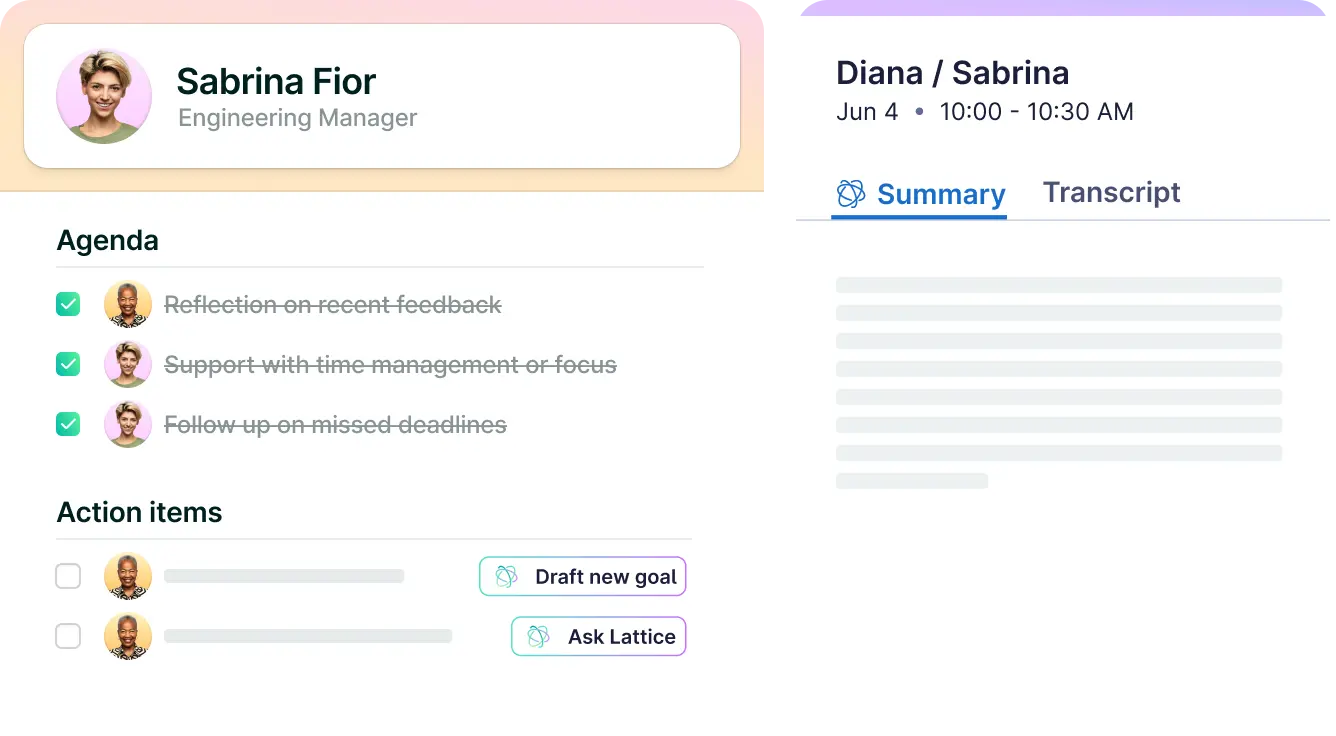This screenshot has height=736, width=1336.
Task: Uncheck the Follow up on missed deadlines checkbox
Action: (x=68, y=425)
